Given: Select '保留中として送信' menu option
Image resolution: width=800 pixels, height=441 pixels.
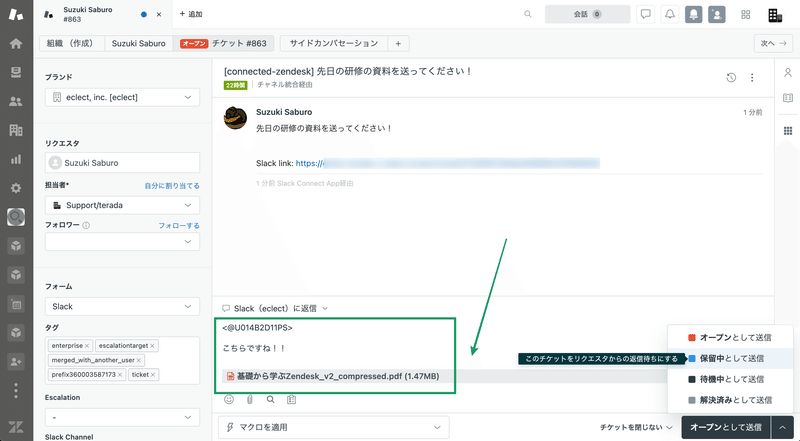Looking at the screenshot, I should coord(730,358).
